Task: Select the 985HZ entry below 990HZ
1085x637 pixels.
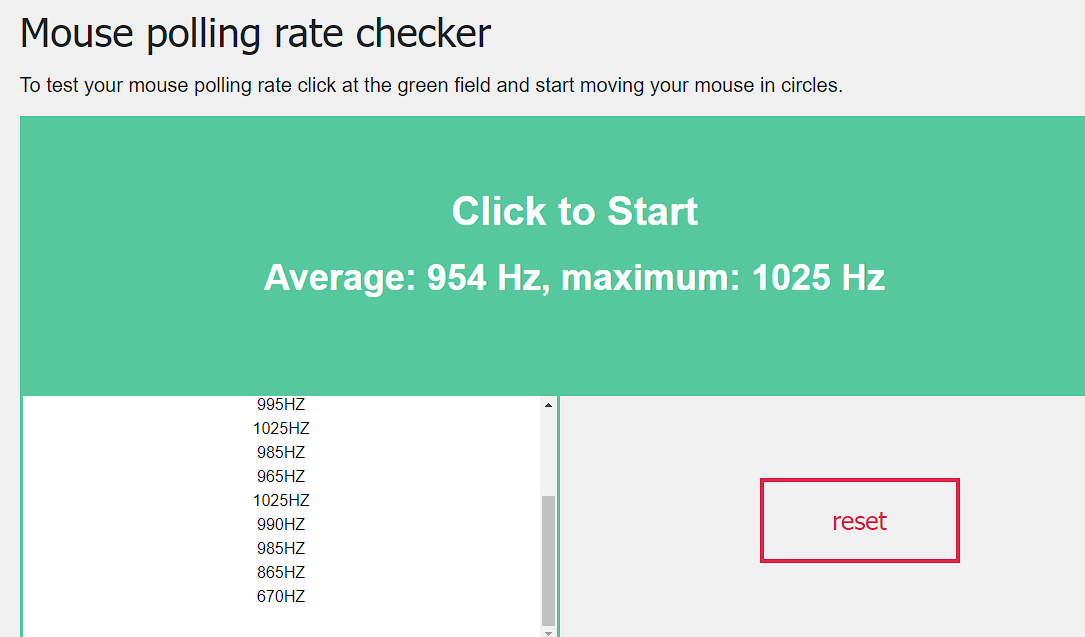Action: coord(281,548)
